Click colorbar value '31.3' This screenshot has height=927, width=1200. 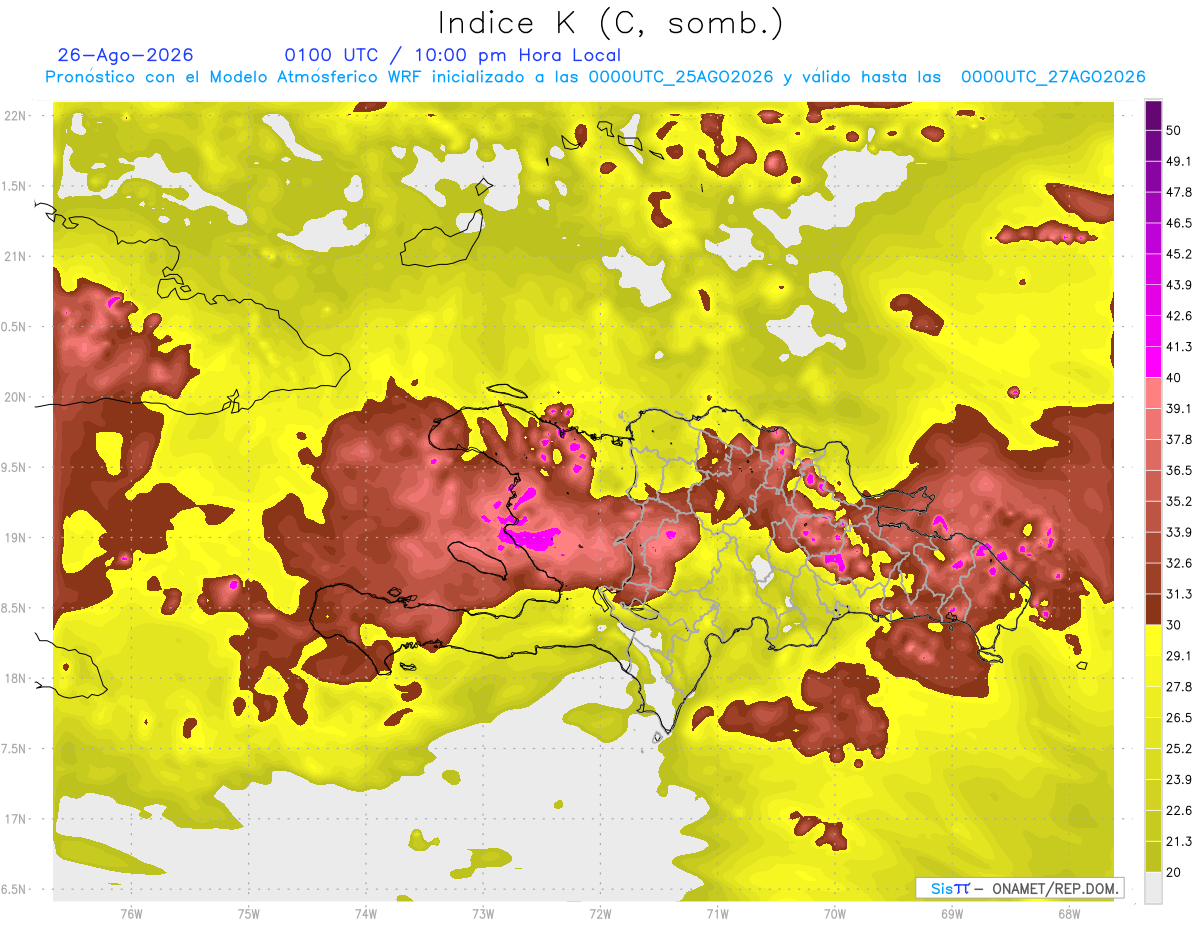(1179, 594)
